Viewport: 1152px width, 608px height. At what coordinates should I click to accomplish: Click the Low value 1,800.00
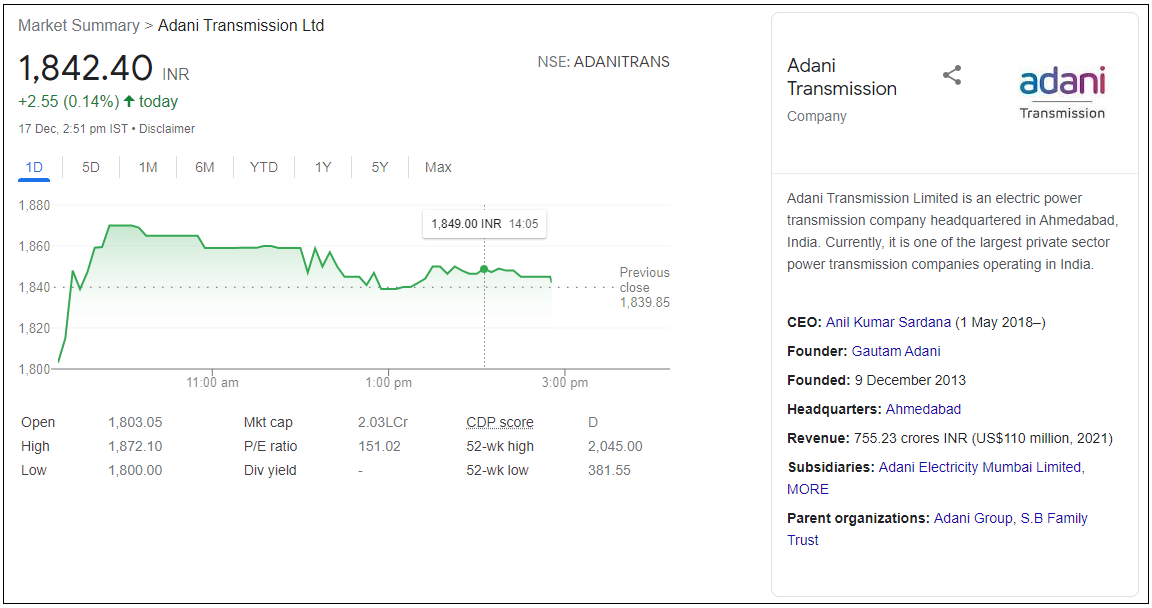tap(135, 470)
